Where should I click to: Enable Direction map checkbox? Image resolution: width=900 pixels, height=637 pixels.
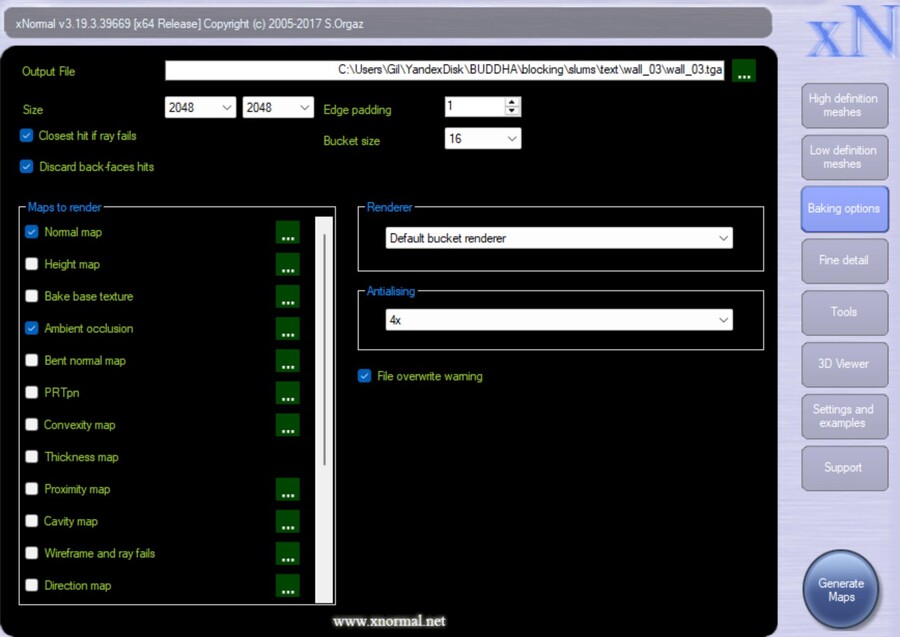point(32,585)
